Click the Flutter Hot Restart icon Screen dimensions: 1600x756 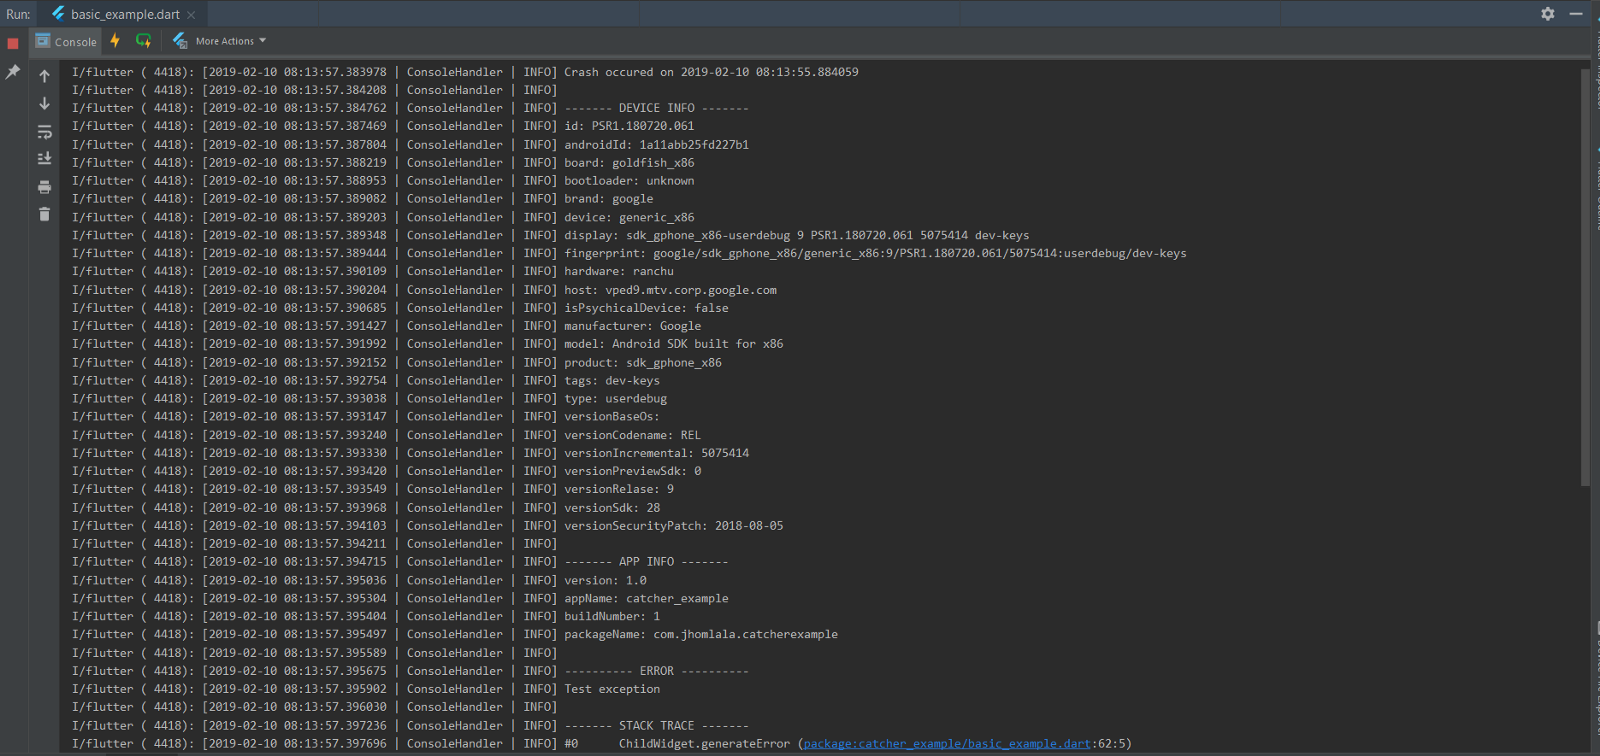coord(144,41)
